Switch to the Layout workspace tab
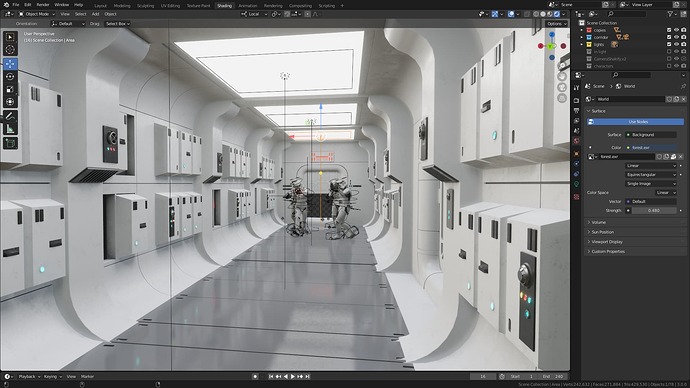 [100, 6]
